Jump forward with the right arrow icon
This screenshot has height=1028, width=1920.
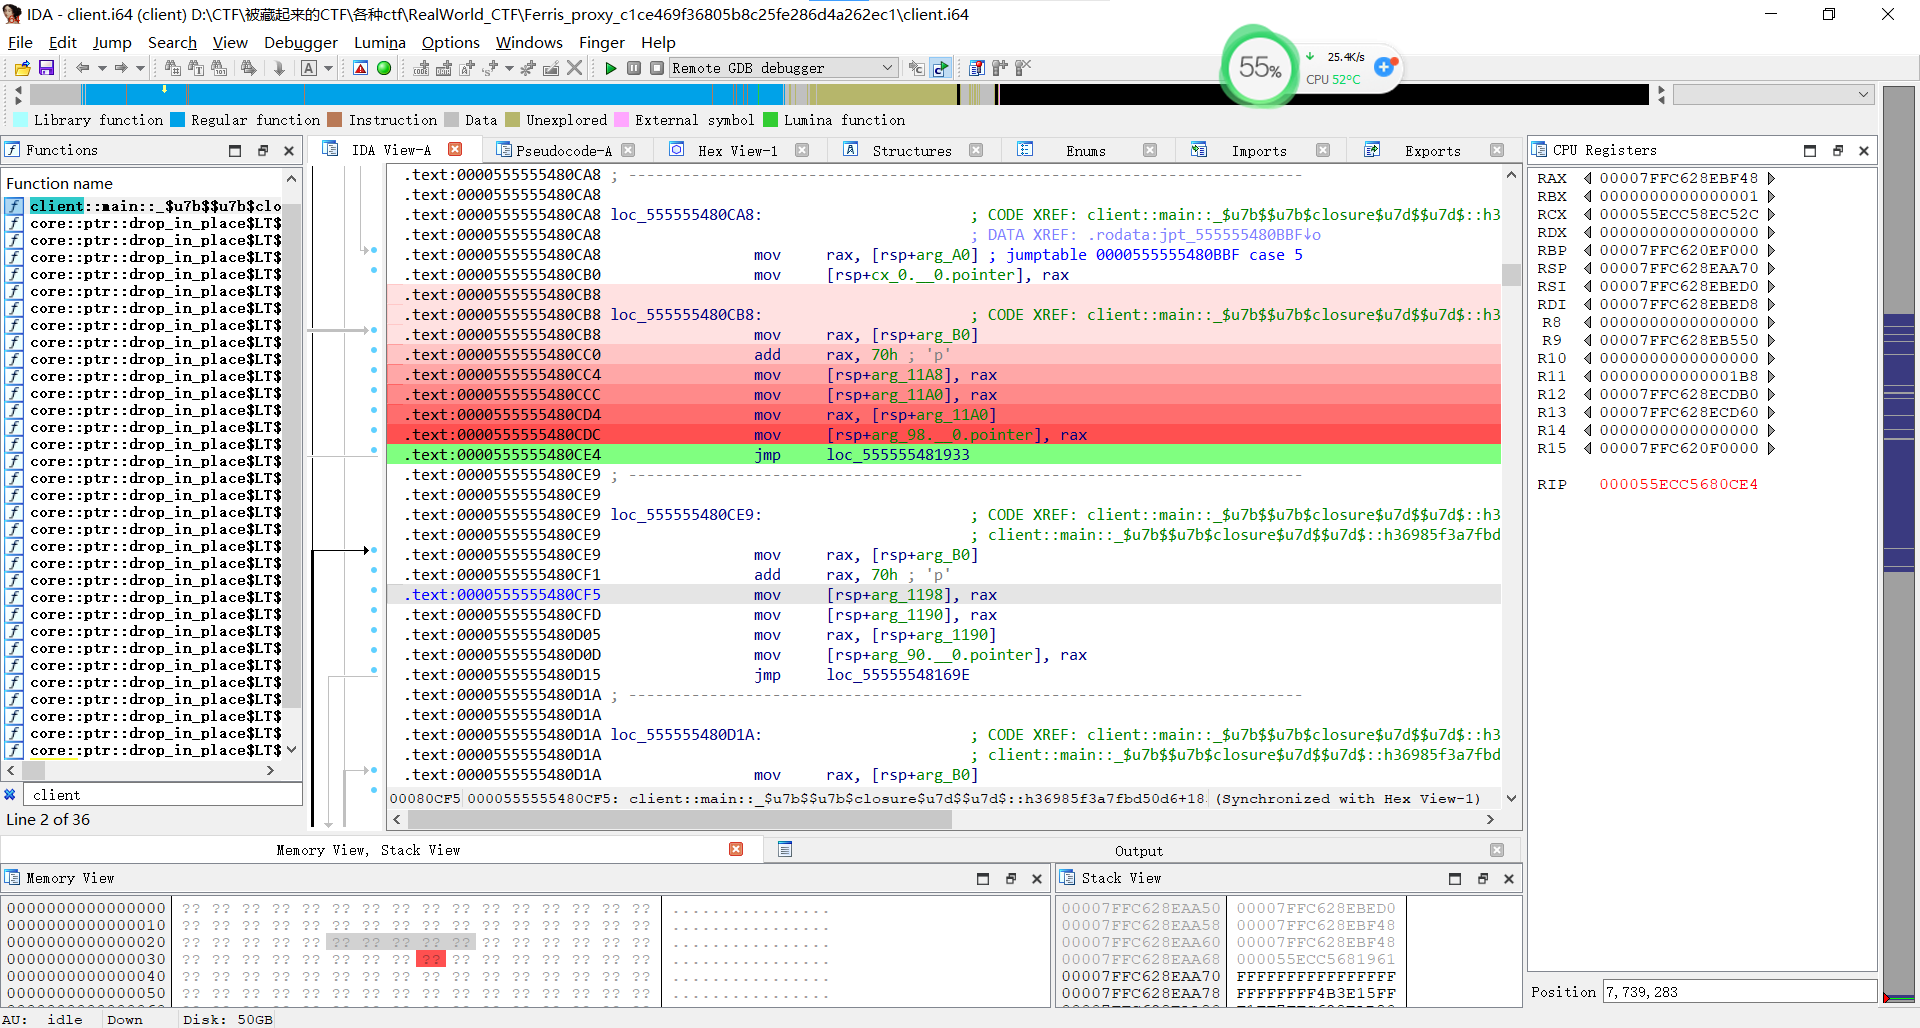[121, 68]
